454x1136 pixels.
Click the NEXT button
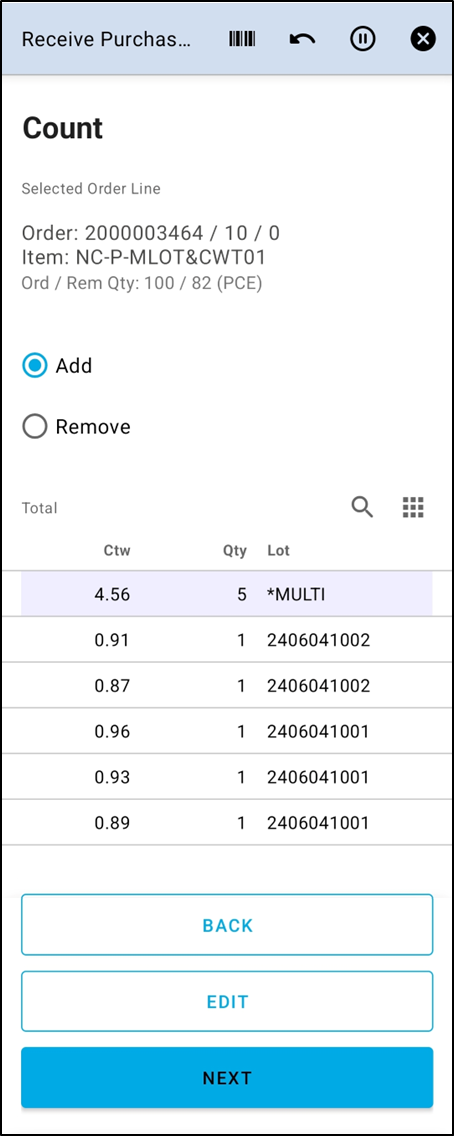tap(227, 1077)
